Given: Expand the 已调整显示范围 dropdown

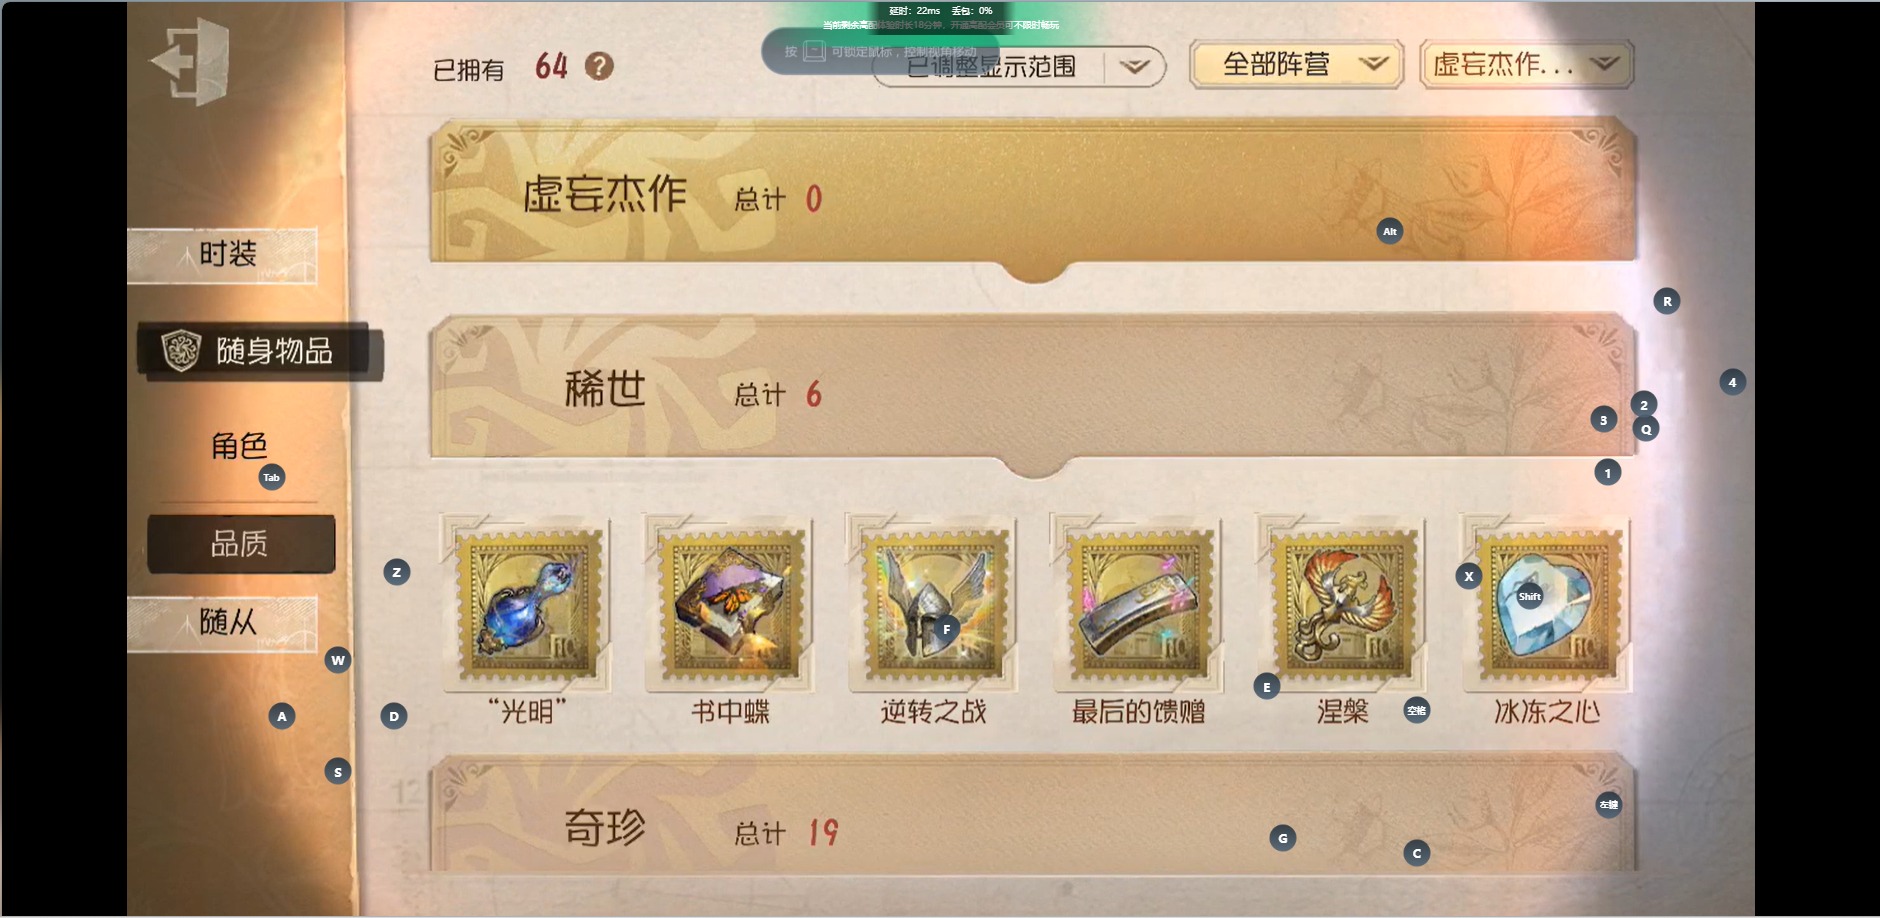Looking at the screenshot, I should (1019, 67).
